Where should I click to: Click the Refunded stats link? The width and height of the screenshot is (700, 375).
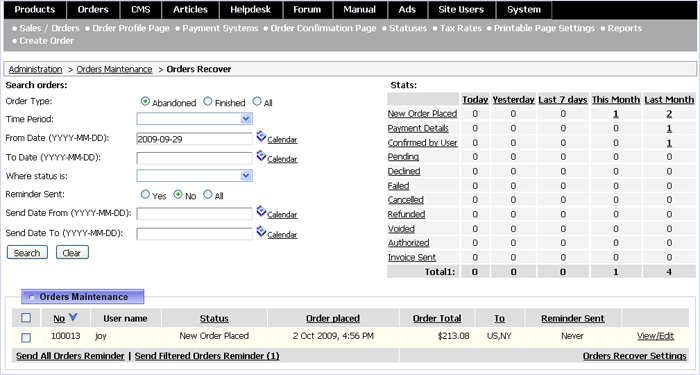point(406,214)
